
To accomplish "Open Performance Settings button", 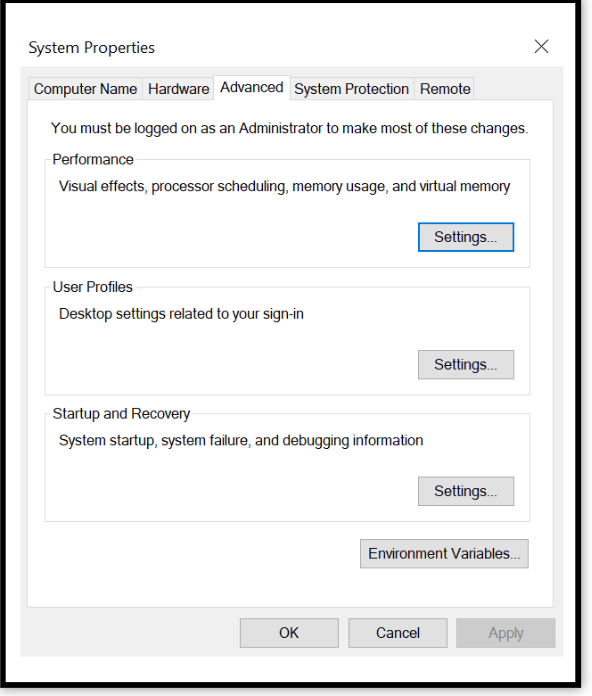I will click(x=466, y=237).
